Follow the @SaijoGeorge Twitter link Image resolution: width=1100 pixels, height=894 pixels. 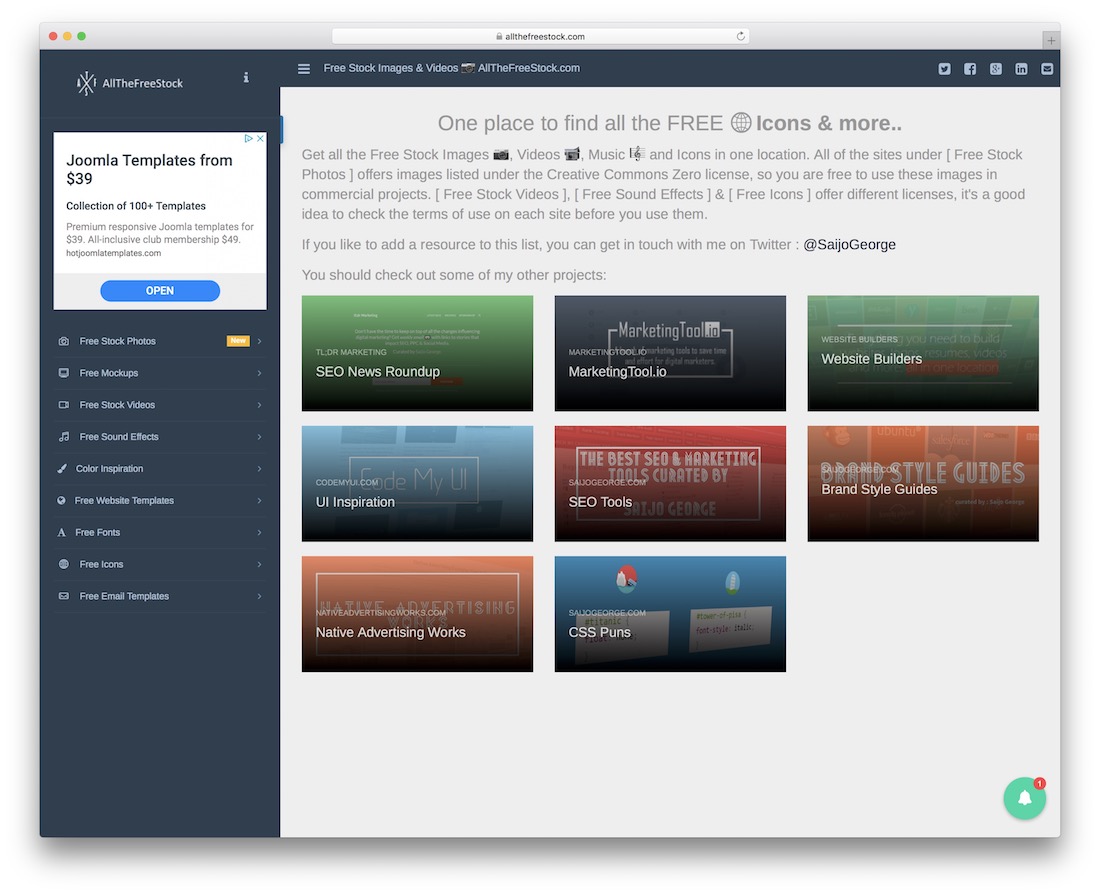click(x=849, y=244)
